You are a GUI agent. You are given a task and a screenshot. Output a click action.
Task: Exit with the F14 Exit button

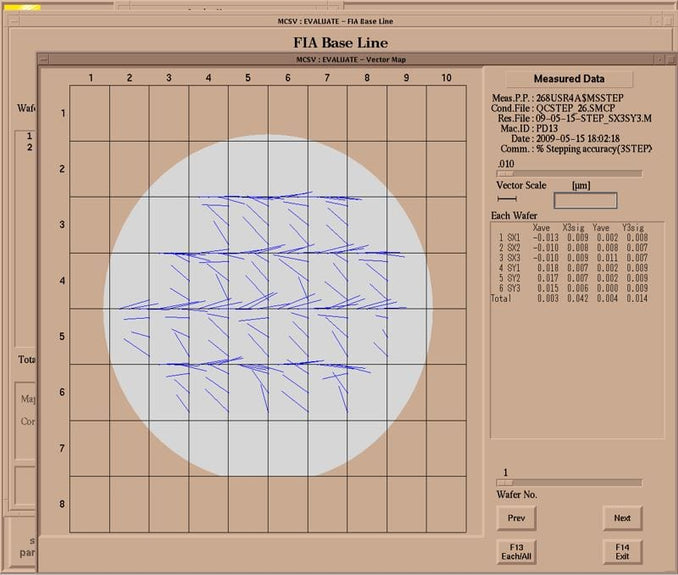tap(622, 552)
